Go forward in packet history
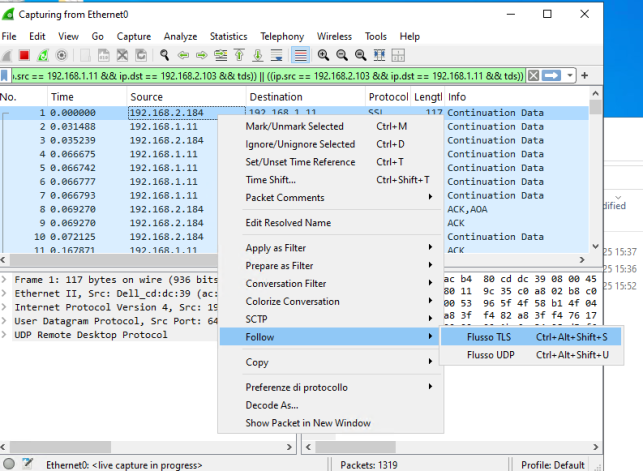Viewport: 643px width, 471px height. click(x=201, y=55)
